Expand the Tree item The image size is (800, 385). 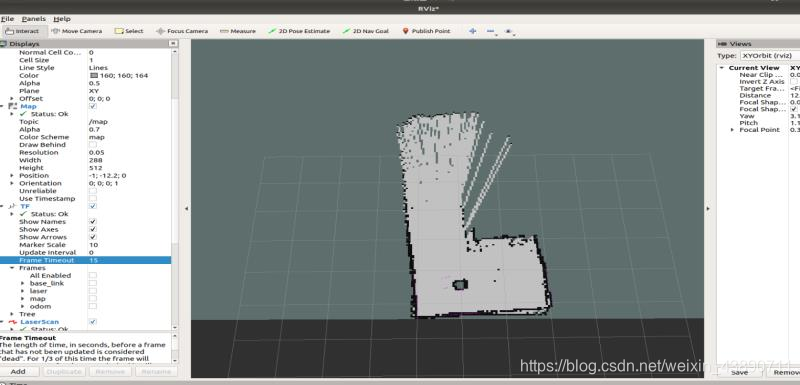(12, 314)
